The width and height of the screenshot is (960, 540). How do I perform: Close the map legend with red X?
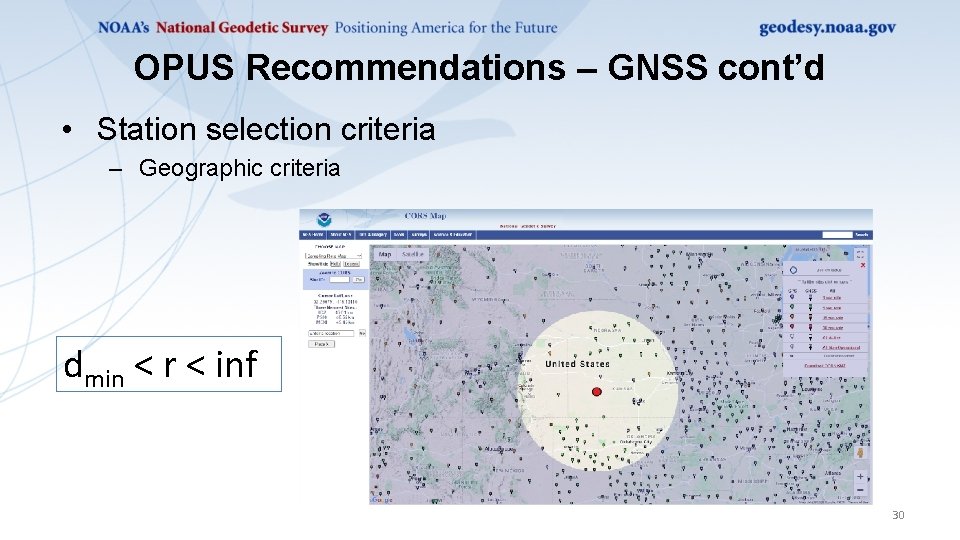click(x=863, y=265)
